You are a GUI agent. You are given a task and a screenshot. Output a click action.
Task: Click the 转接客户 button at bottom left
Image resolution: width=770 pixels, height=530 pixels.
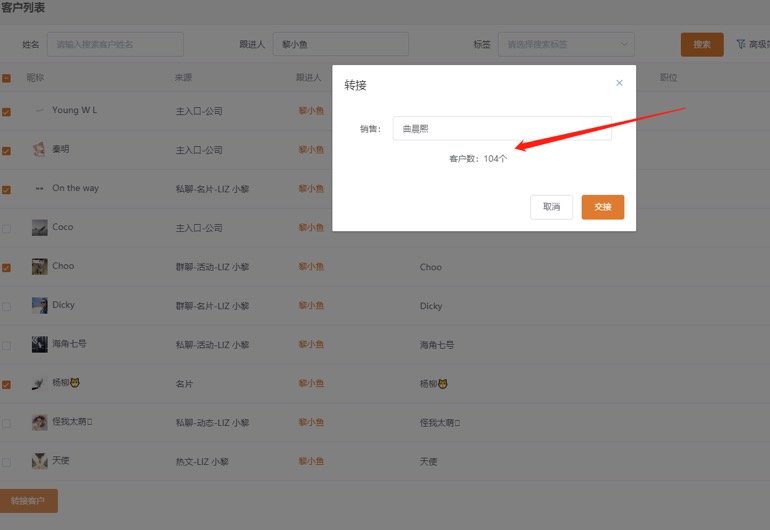[28, 501]
